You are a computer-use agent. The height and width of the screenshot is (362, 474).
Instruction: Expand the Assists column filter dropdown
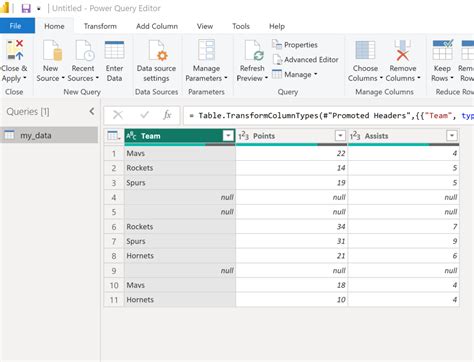click(452, 136)
